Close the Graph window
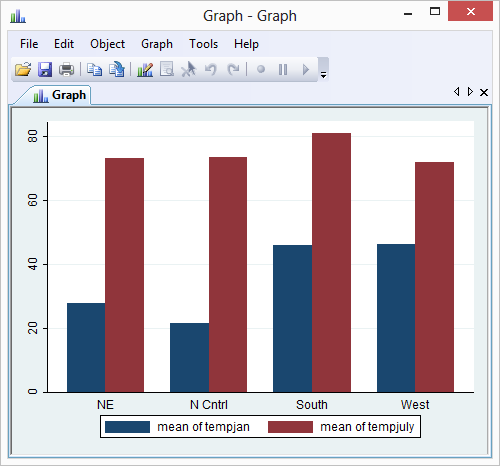Image resolution: width=500 pixels, height=466 pixels. tap(470, 12)
